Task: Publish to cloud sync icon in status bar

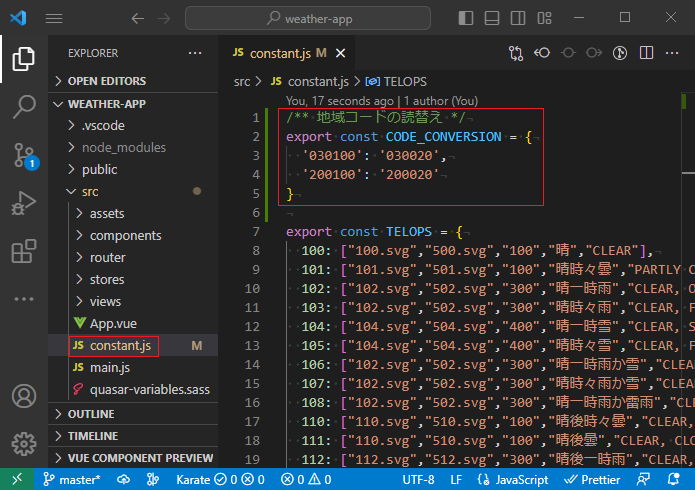Action: pyautogui.click(x=123, y=479)
